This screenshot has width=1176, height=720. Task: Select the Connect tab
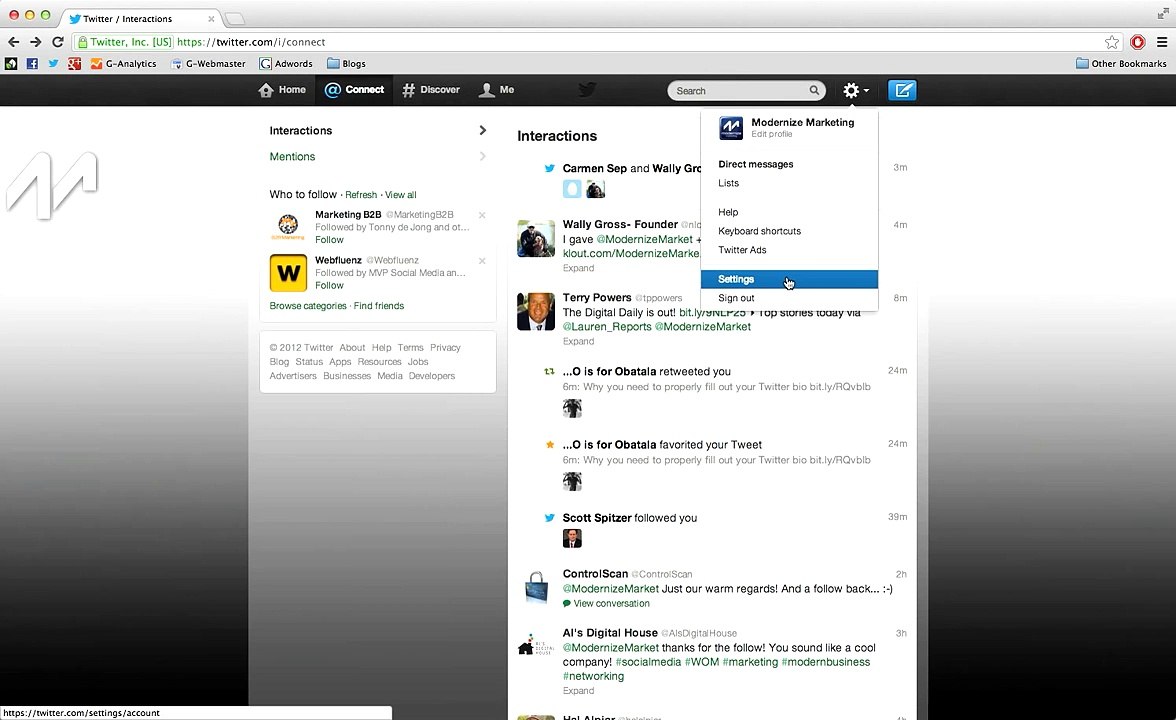tap(354, 90)
